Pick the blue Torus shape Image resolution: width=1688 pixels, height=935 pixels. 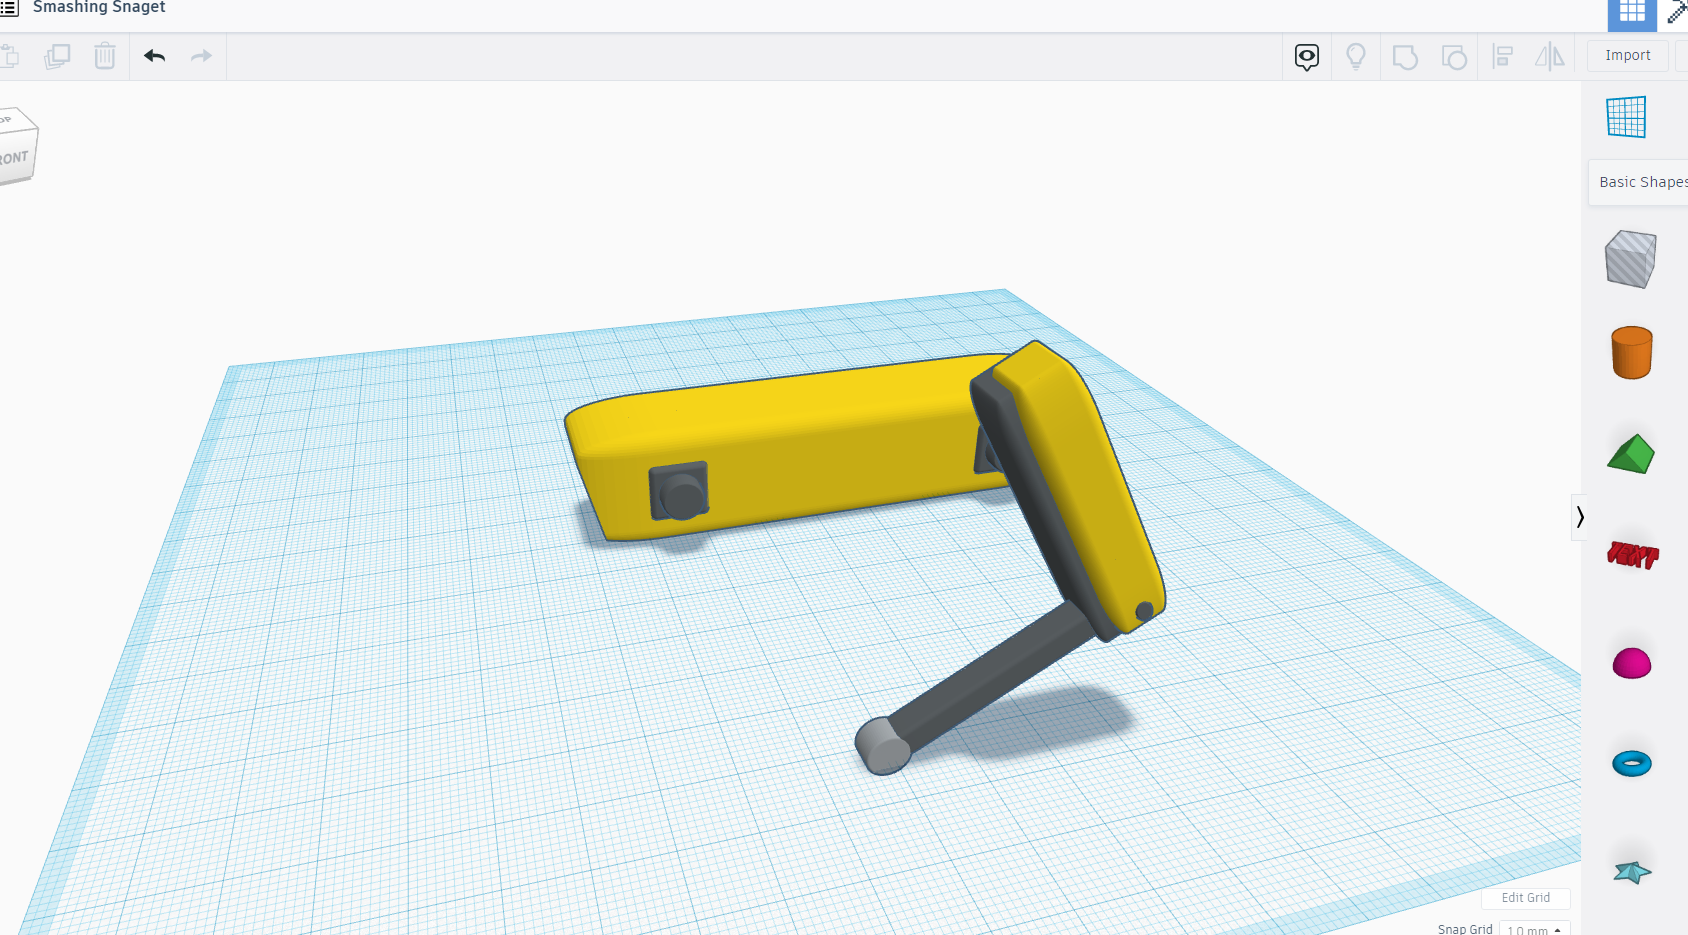click(x=1632, y=764)
